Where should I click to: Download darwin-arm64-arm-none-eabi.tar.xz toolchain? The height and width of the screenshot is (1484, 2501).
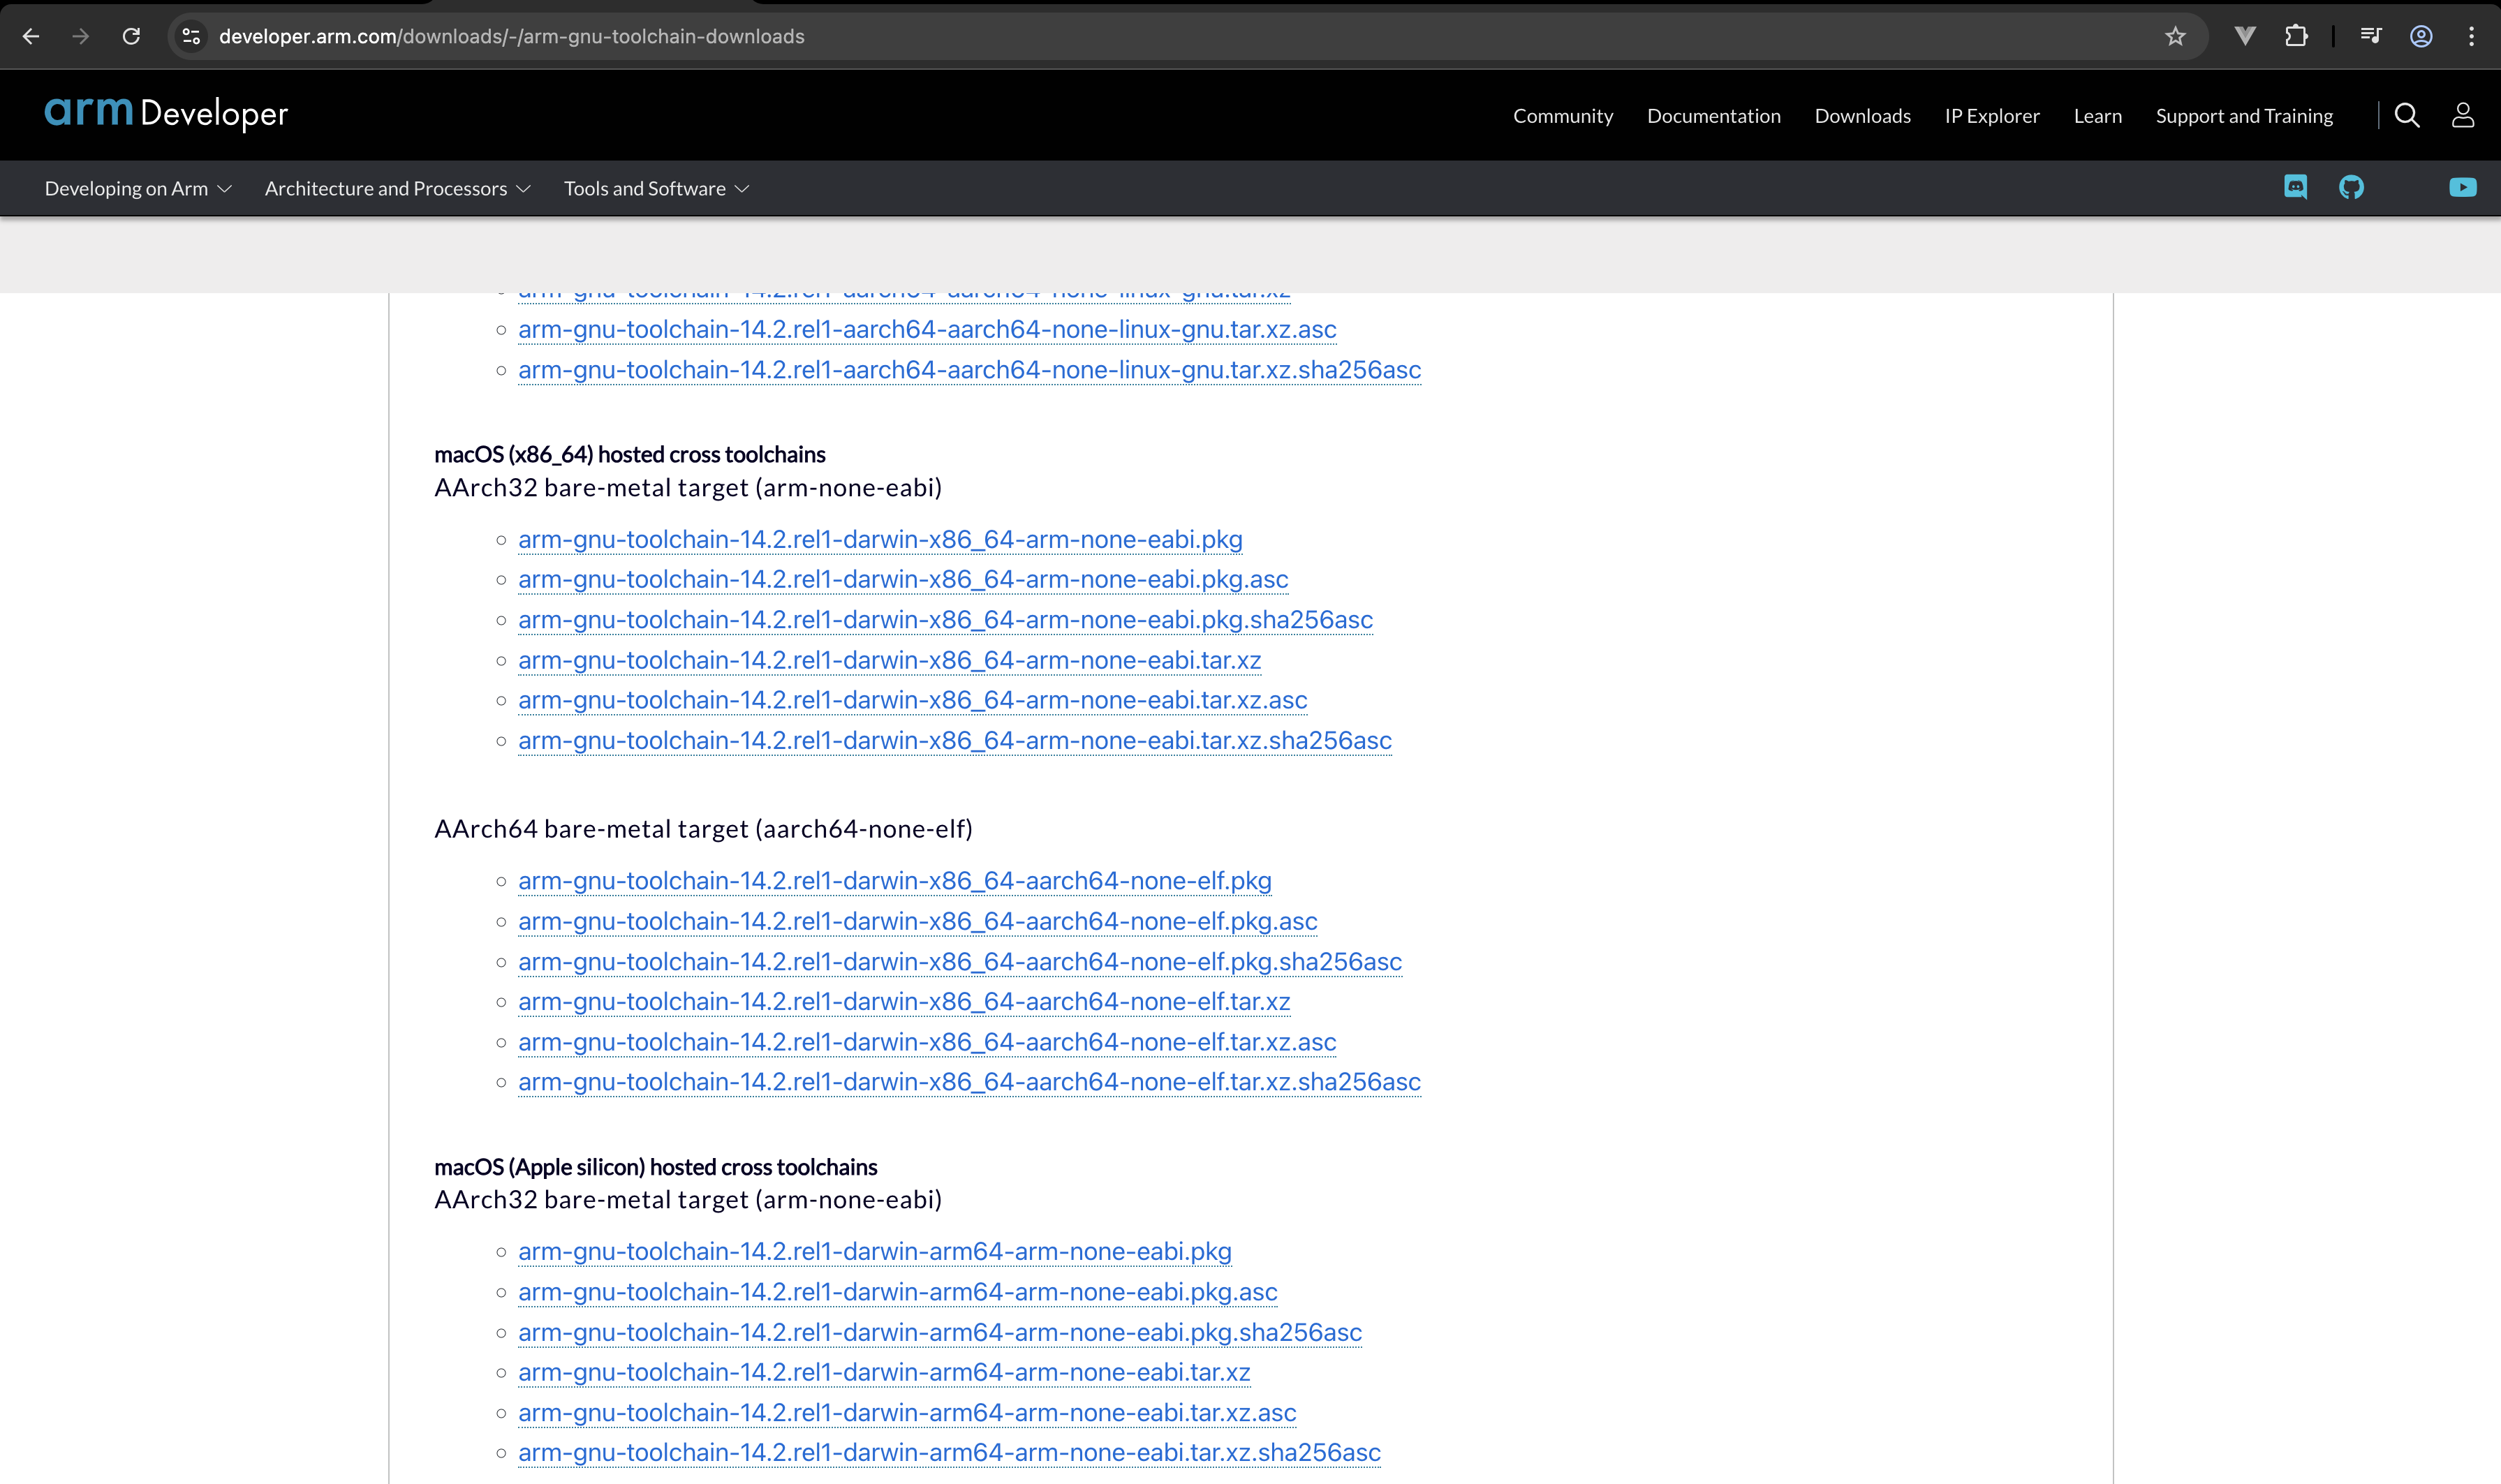[884, 1373]
